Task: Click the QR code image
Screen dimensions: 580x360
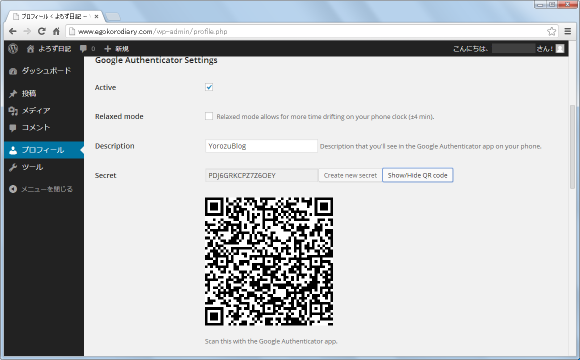Action: click(269, 261)
